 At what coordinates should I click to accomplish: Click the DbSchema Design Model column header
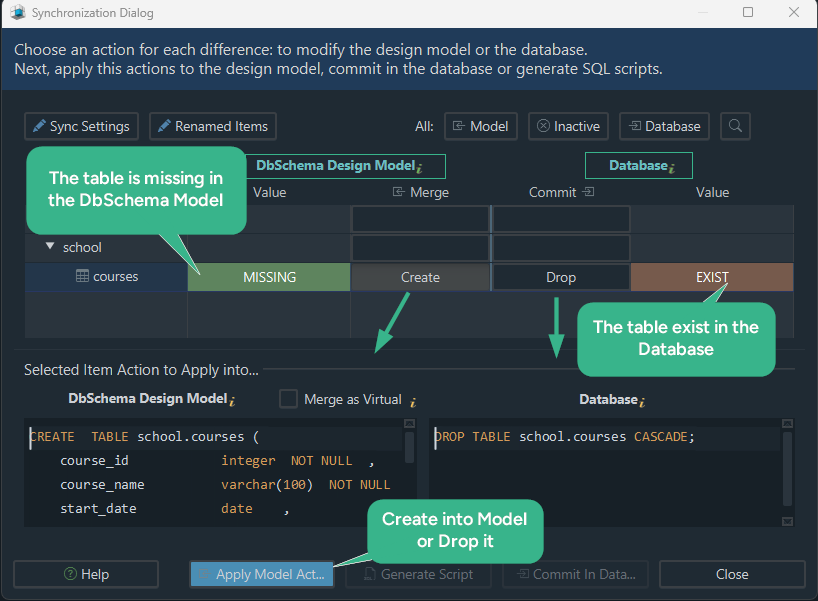click(345, 166)
